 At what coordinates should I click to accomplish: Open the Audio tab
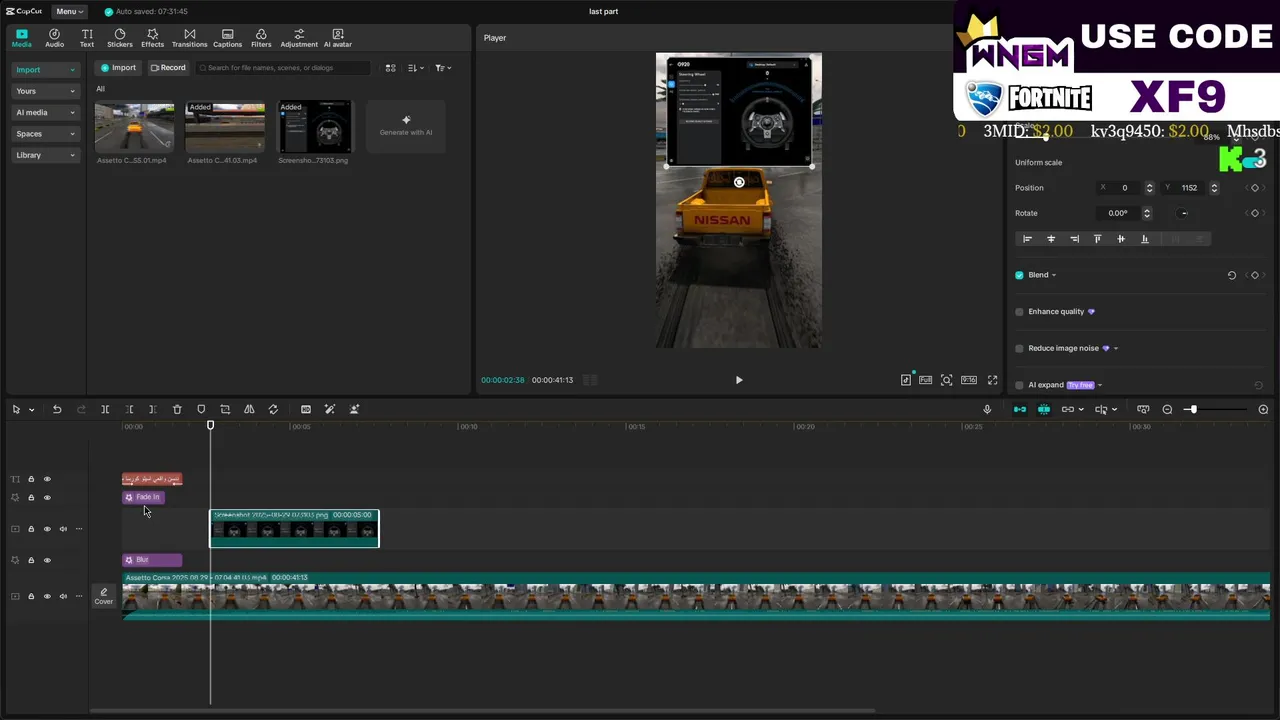54,38
